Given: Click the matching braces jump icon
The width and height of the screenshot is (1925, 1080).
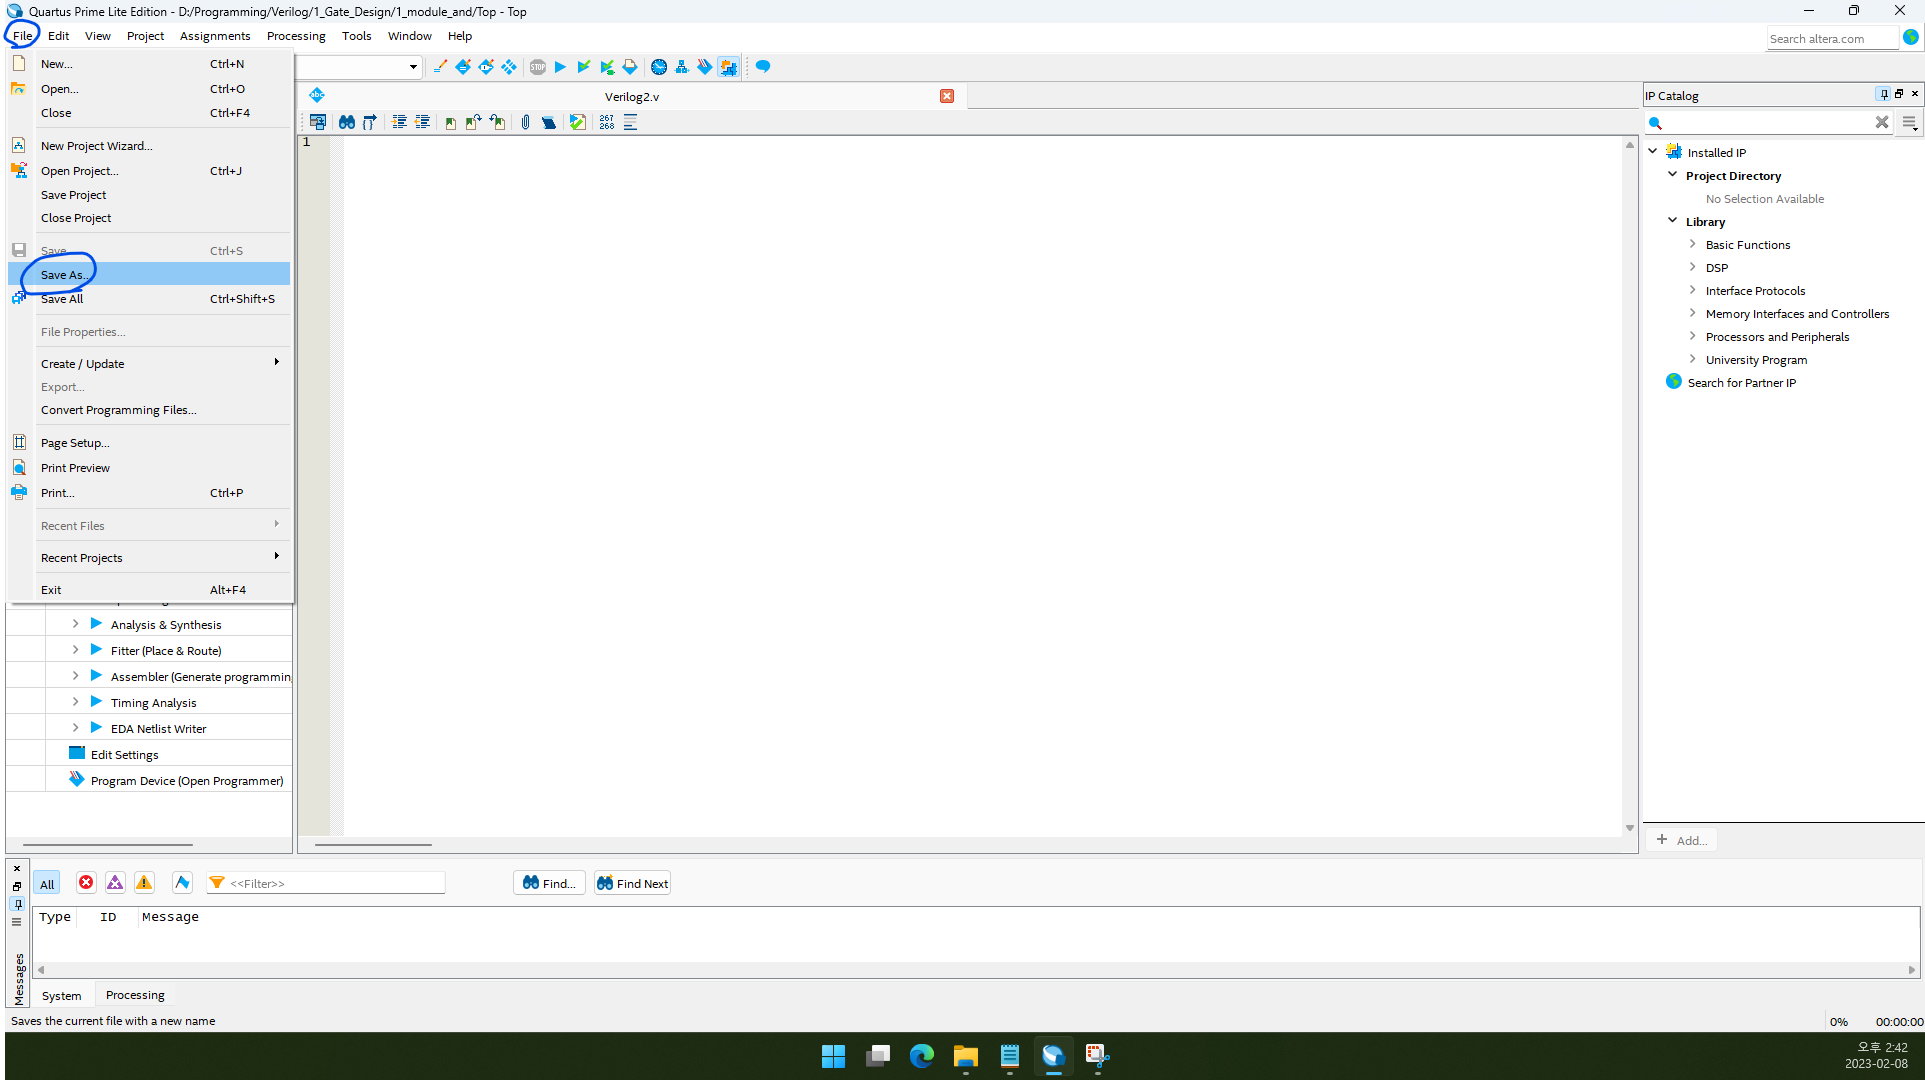Looking at the screenshot, I should pyautogui.click(x=370, y=122).
